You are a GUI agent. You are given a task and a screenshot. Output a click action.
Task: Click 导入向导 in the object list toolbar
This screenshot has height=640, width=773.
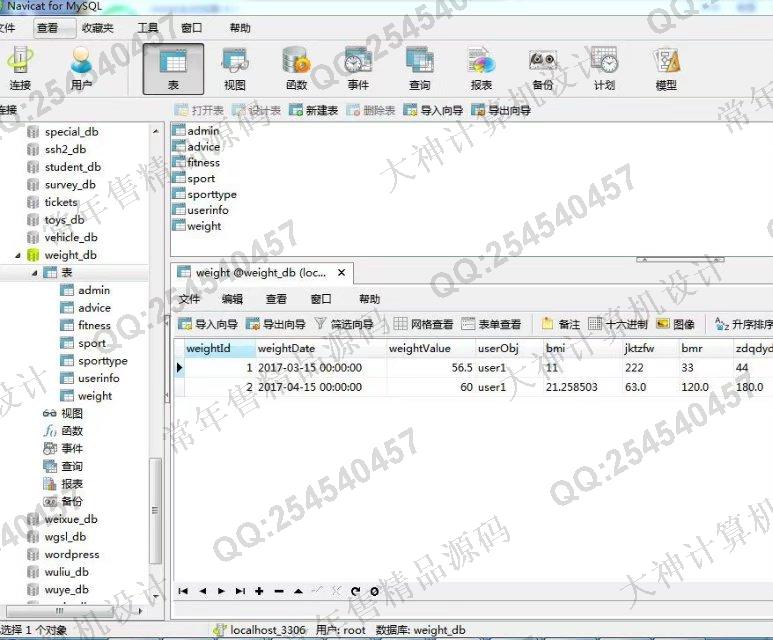tap(433, 110)
